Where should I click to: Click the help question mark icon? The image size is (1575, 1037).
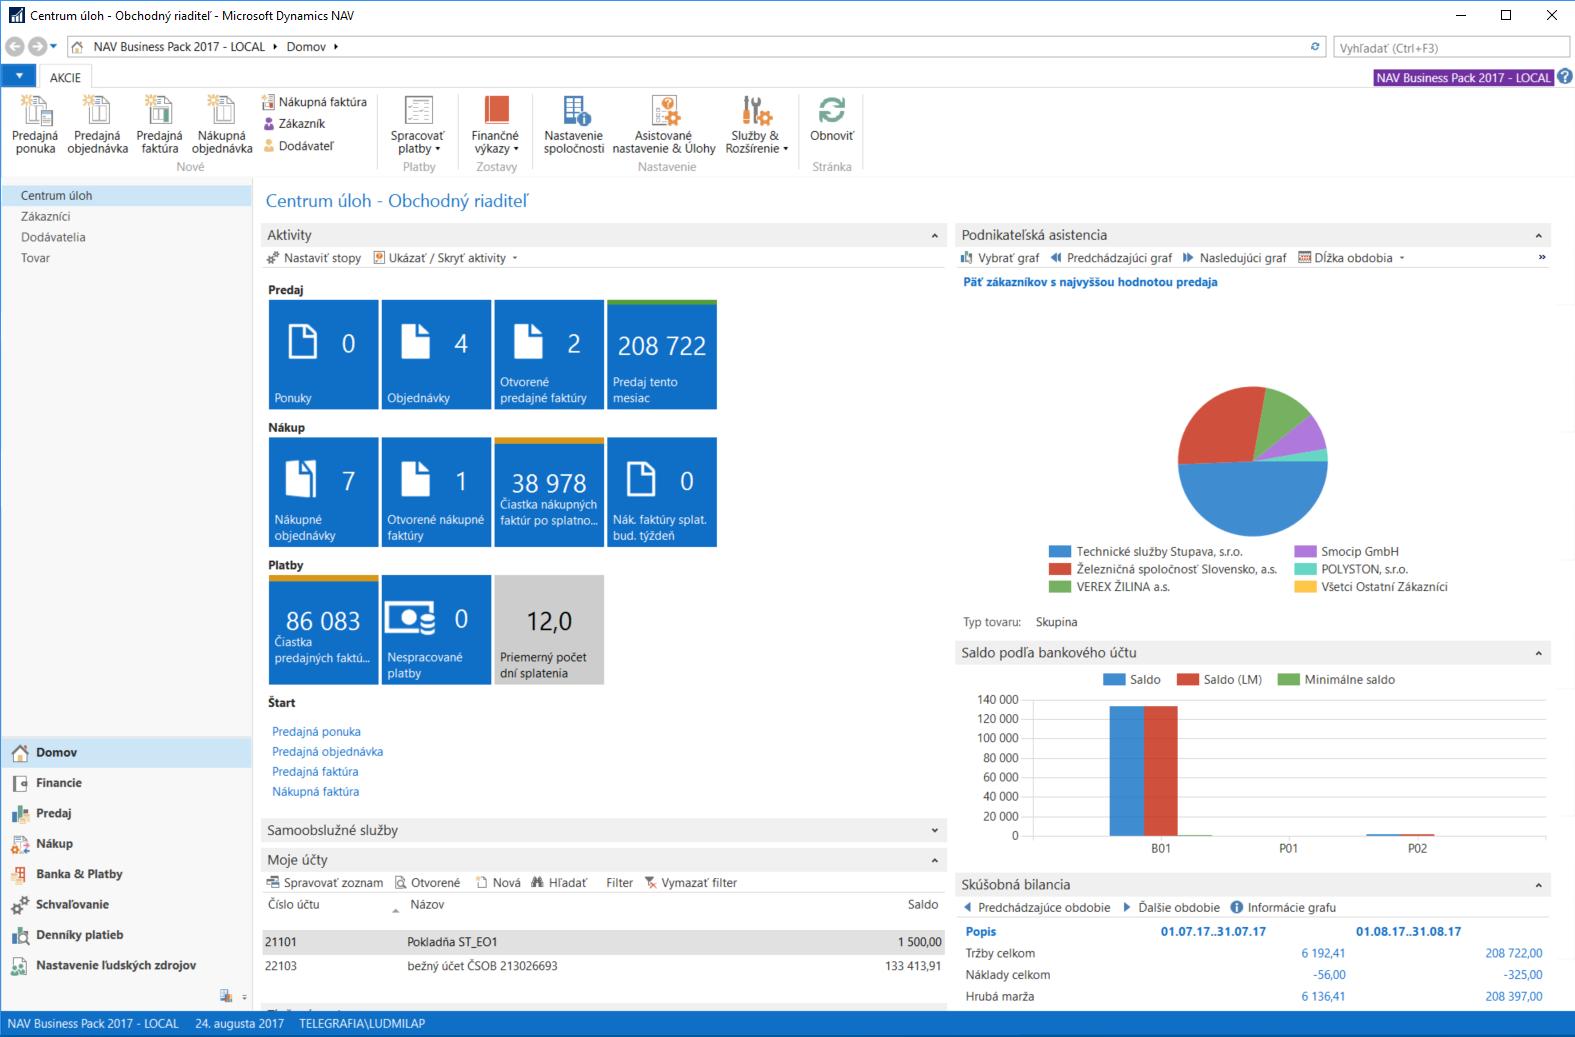[x=1565, y=76]
